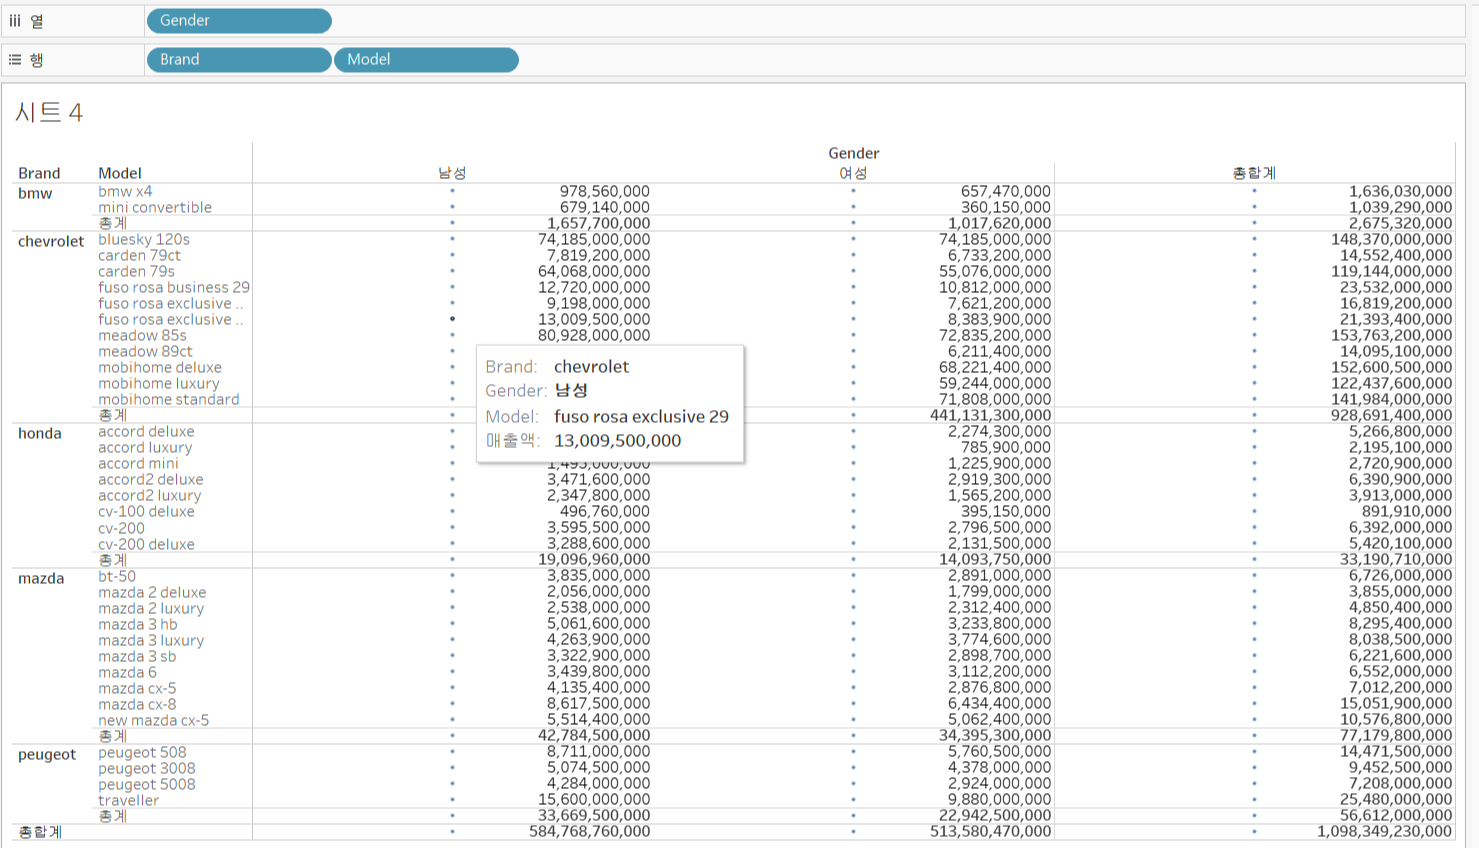The width and height of the screenshot is (1479, 848).
Task: Click the sheet title 시트 4
Action: 49,112
